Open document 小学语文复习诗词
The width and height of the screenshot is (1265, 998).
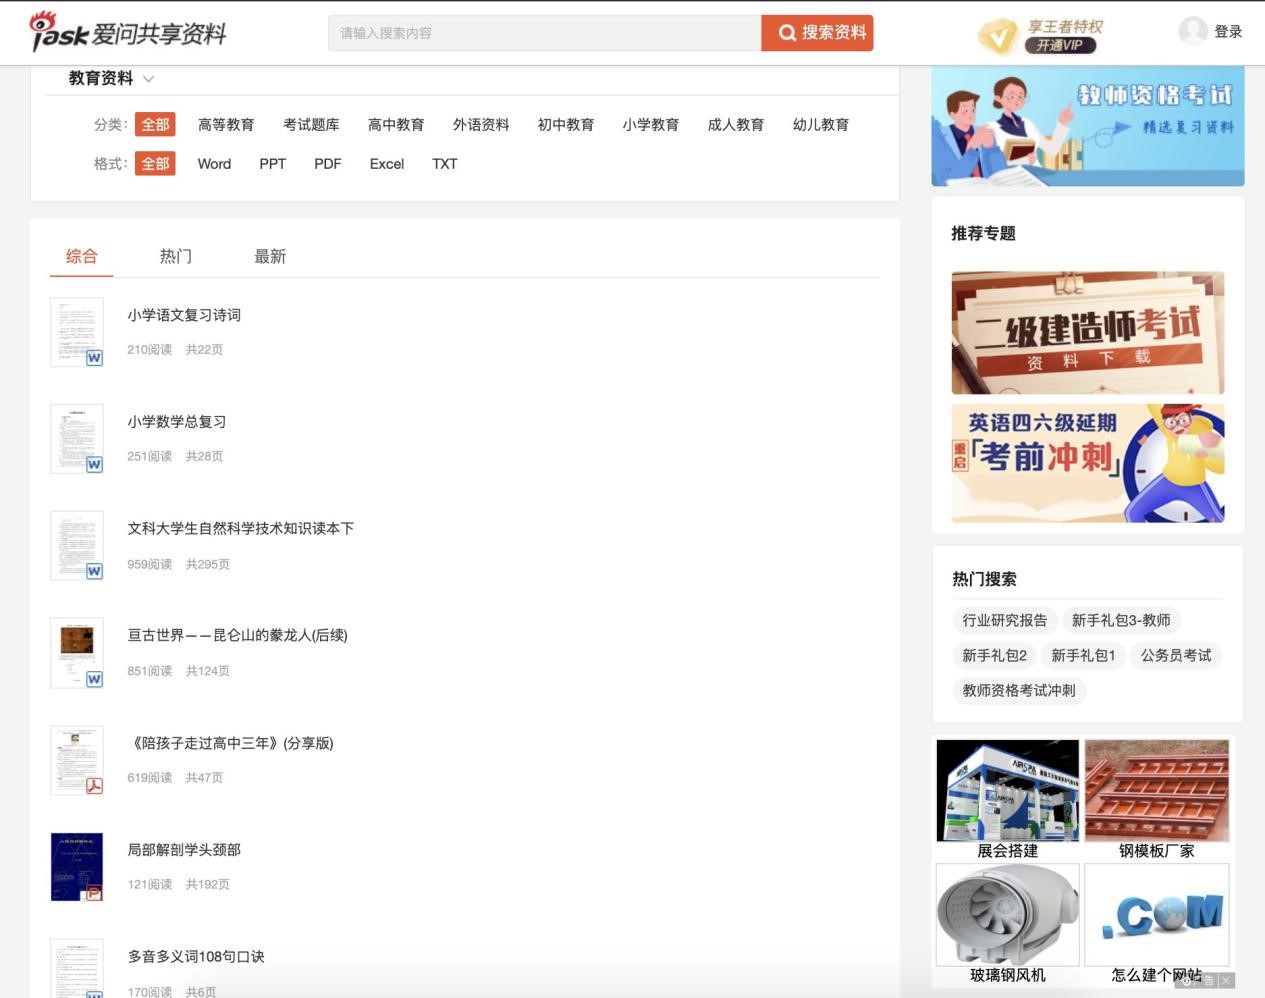pos(184,315)
